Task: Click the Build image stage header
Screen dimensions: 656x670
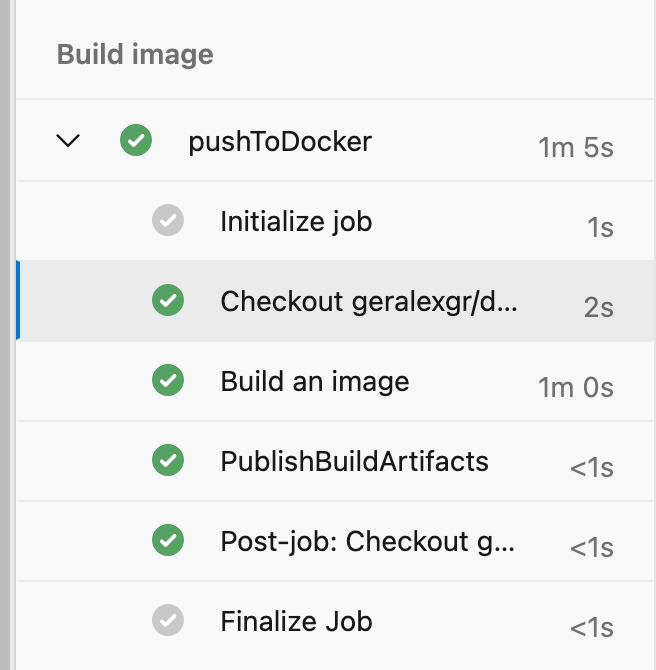Action: coord(135,53)
